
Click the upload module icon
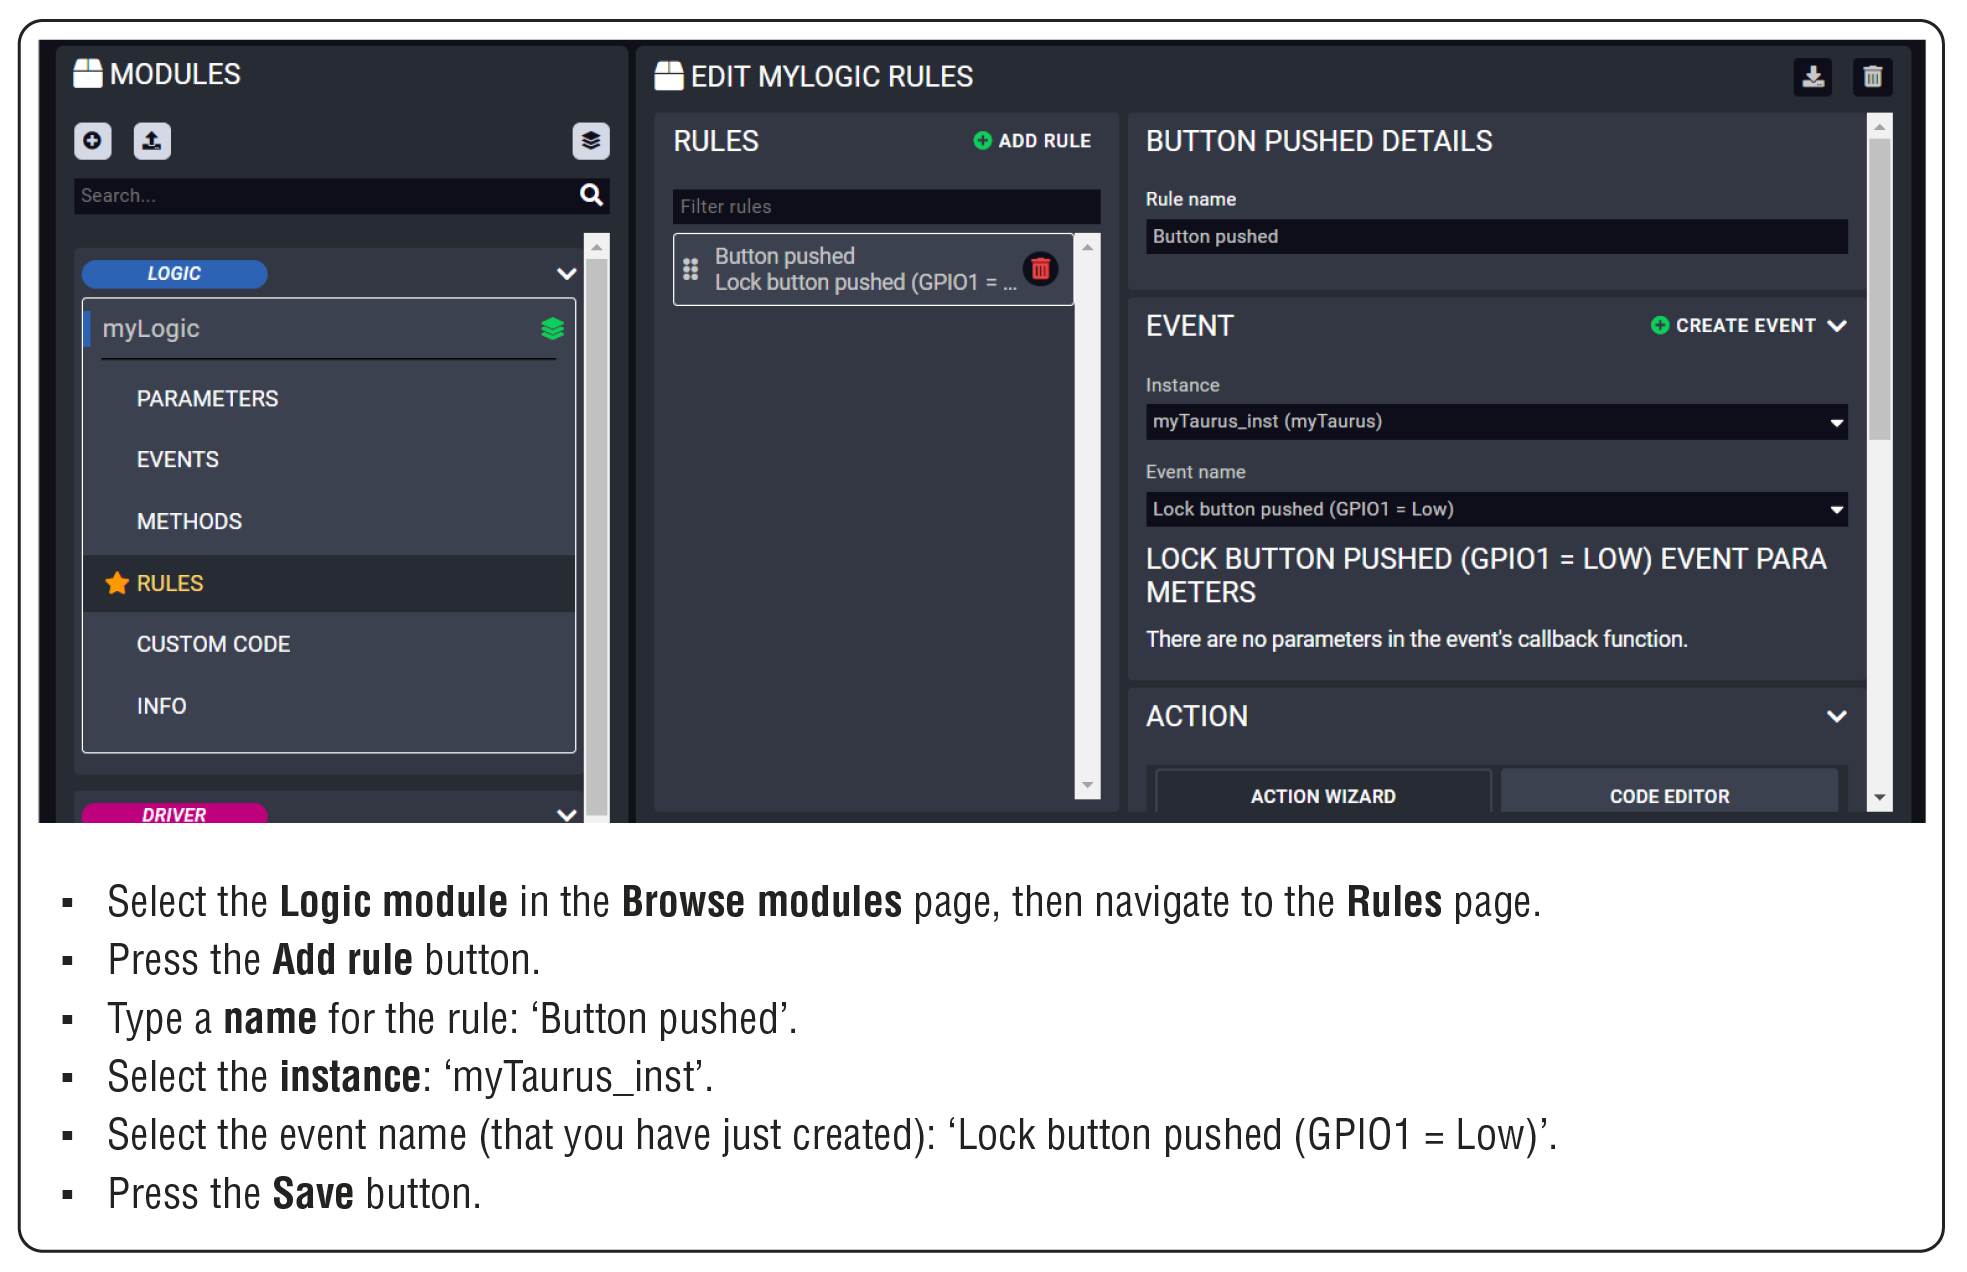pyautogui.click(x=152, y=141)
